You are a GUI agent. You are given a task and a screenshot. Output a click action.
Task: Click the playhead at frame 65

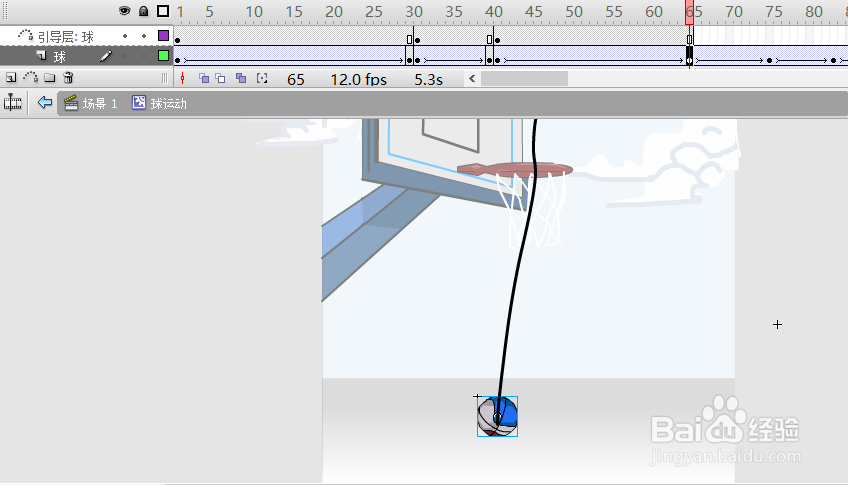pyautogui.click(x=690, y=12)
